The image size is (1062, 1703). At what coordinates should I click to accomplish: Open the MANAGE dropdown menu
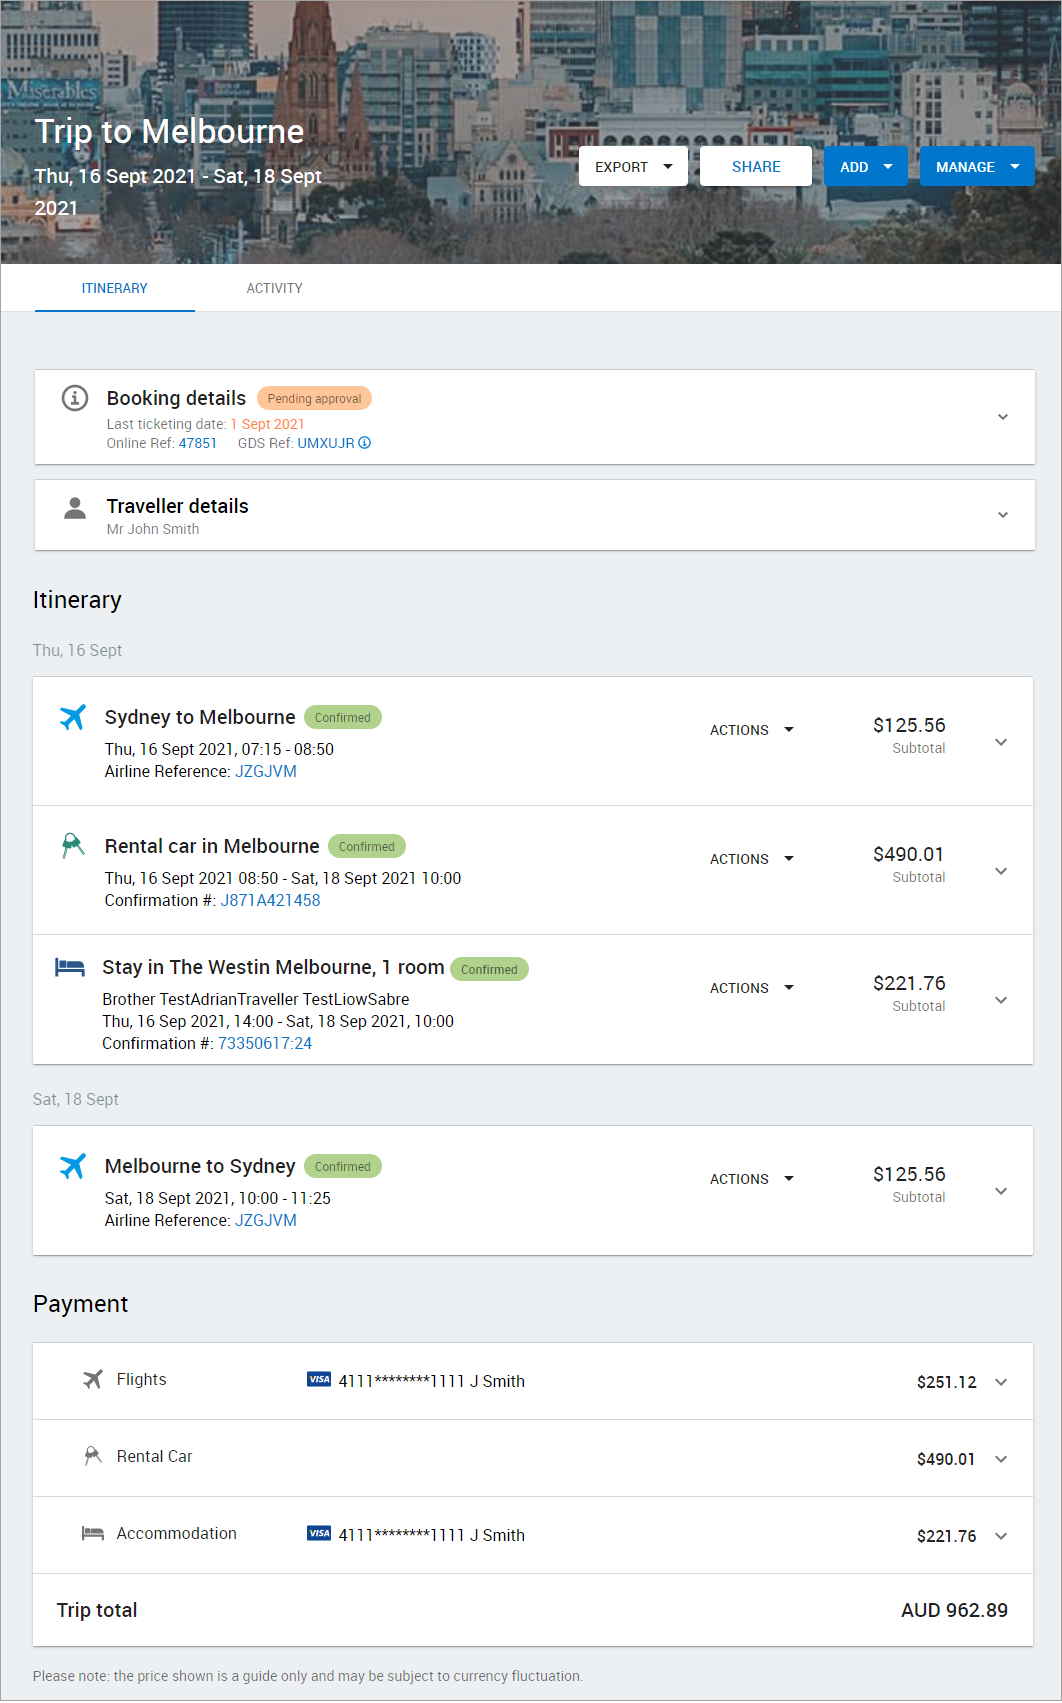(x=977, y=166)
